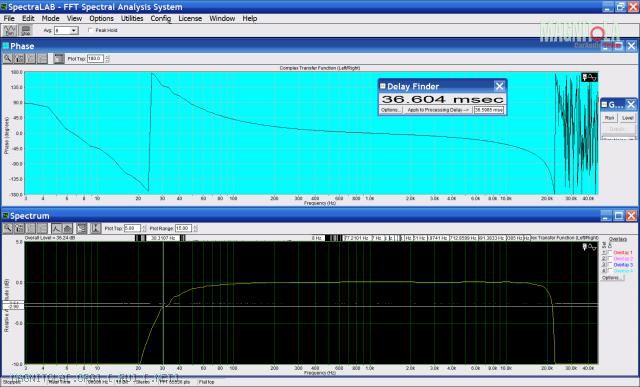
Task: Click the Run toolbar icon under File menu
Action: tap(10, 31)
